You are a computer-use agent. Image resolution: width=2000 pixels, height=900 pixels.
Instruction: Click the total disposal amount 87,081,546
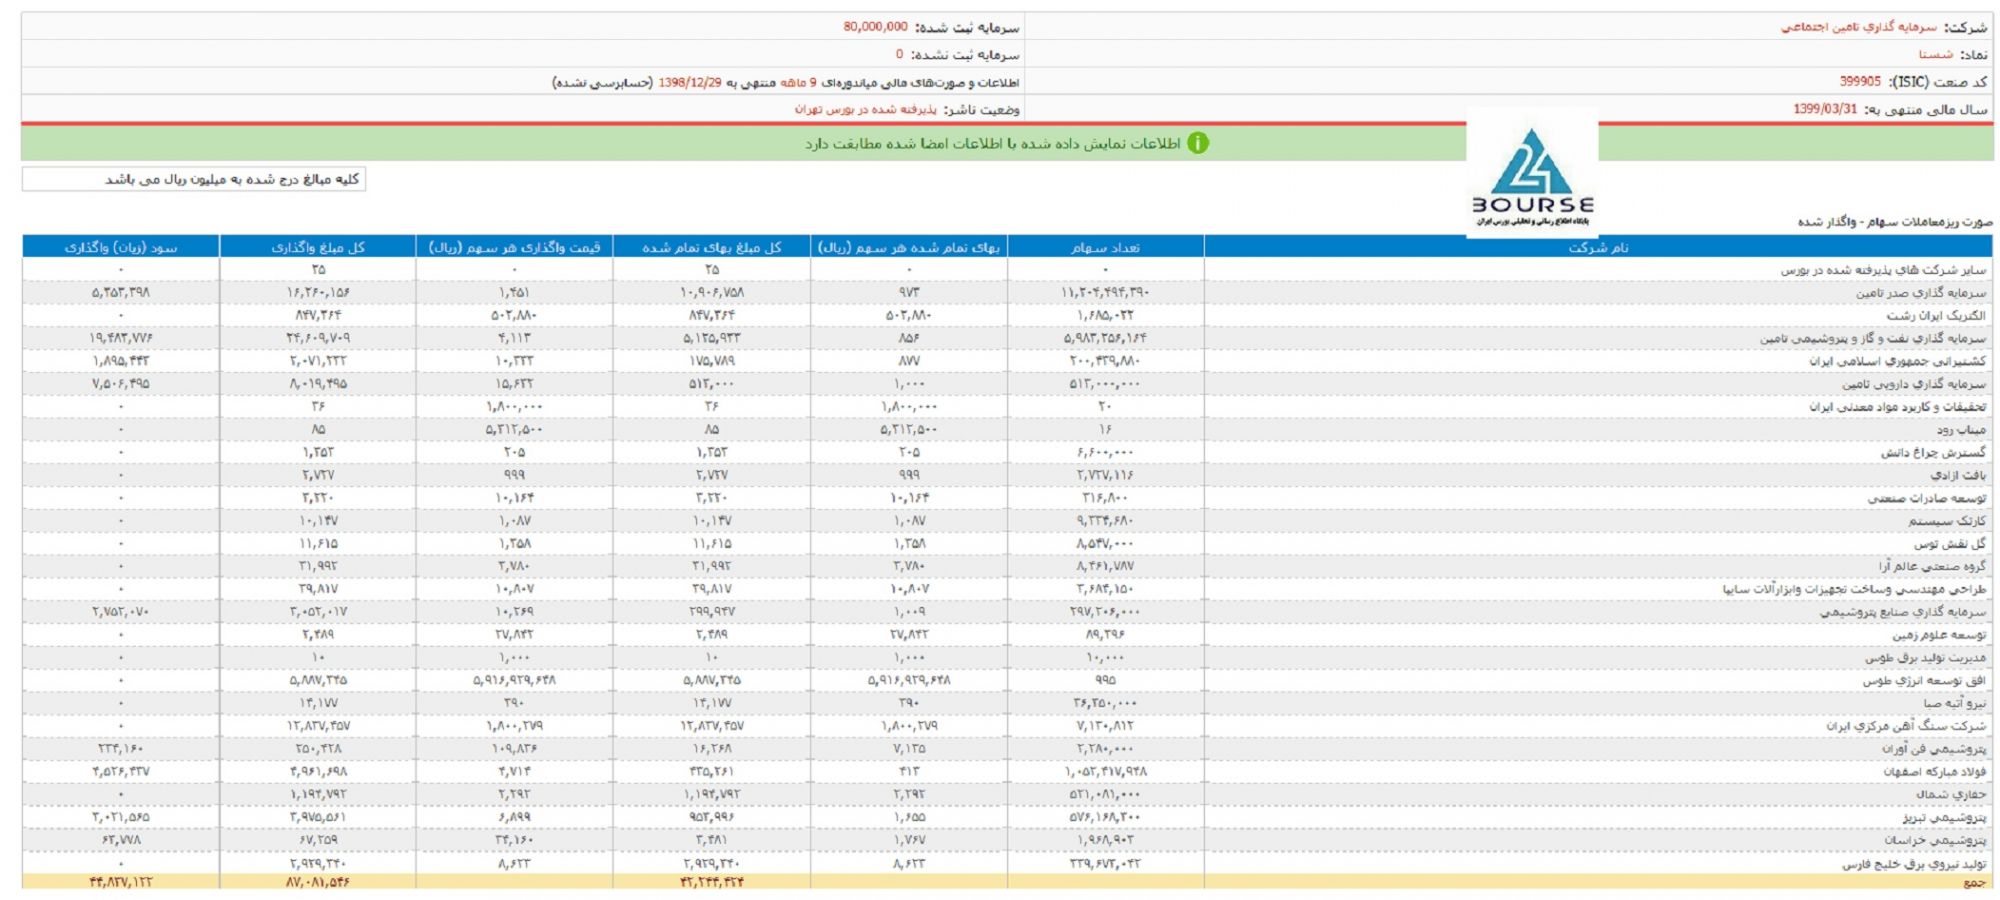318,882
